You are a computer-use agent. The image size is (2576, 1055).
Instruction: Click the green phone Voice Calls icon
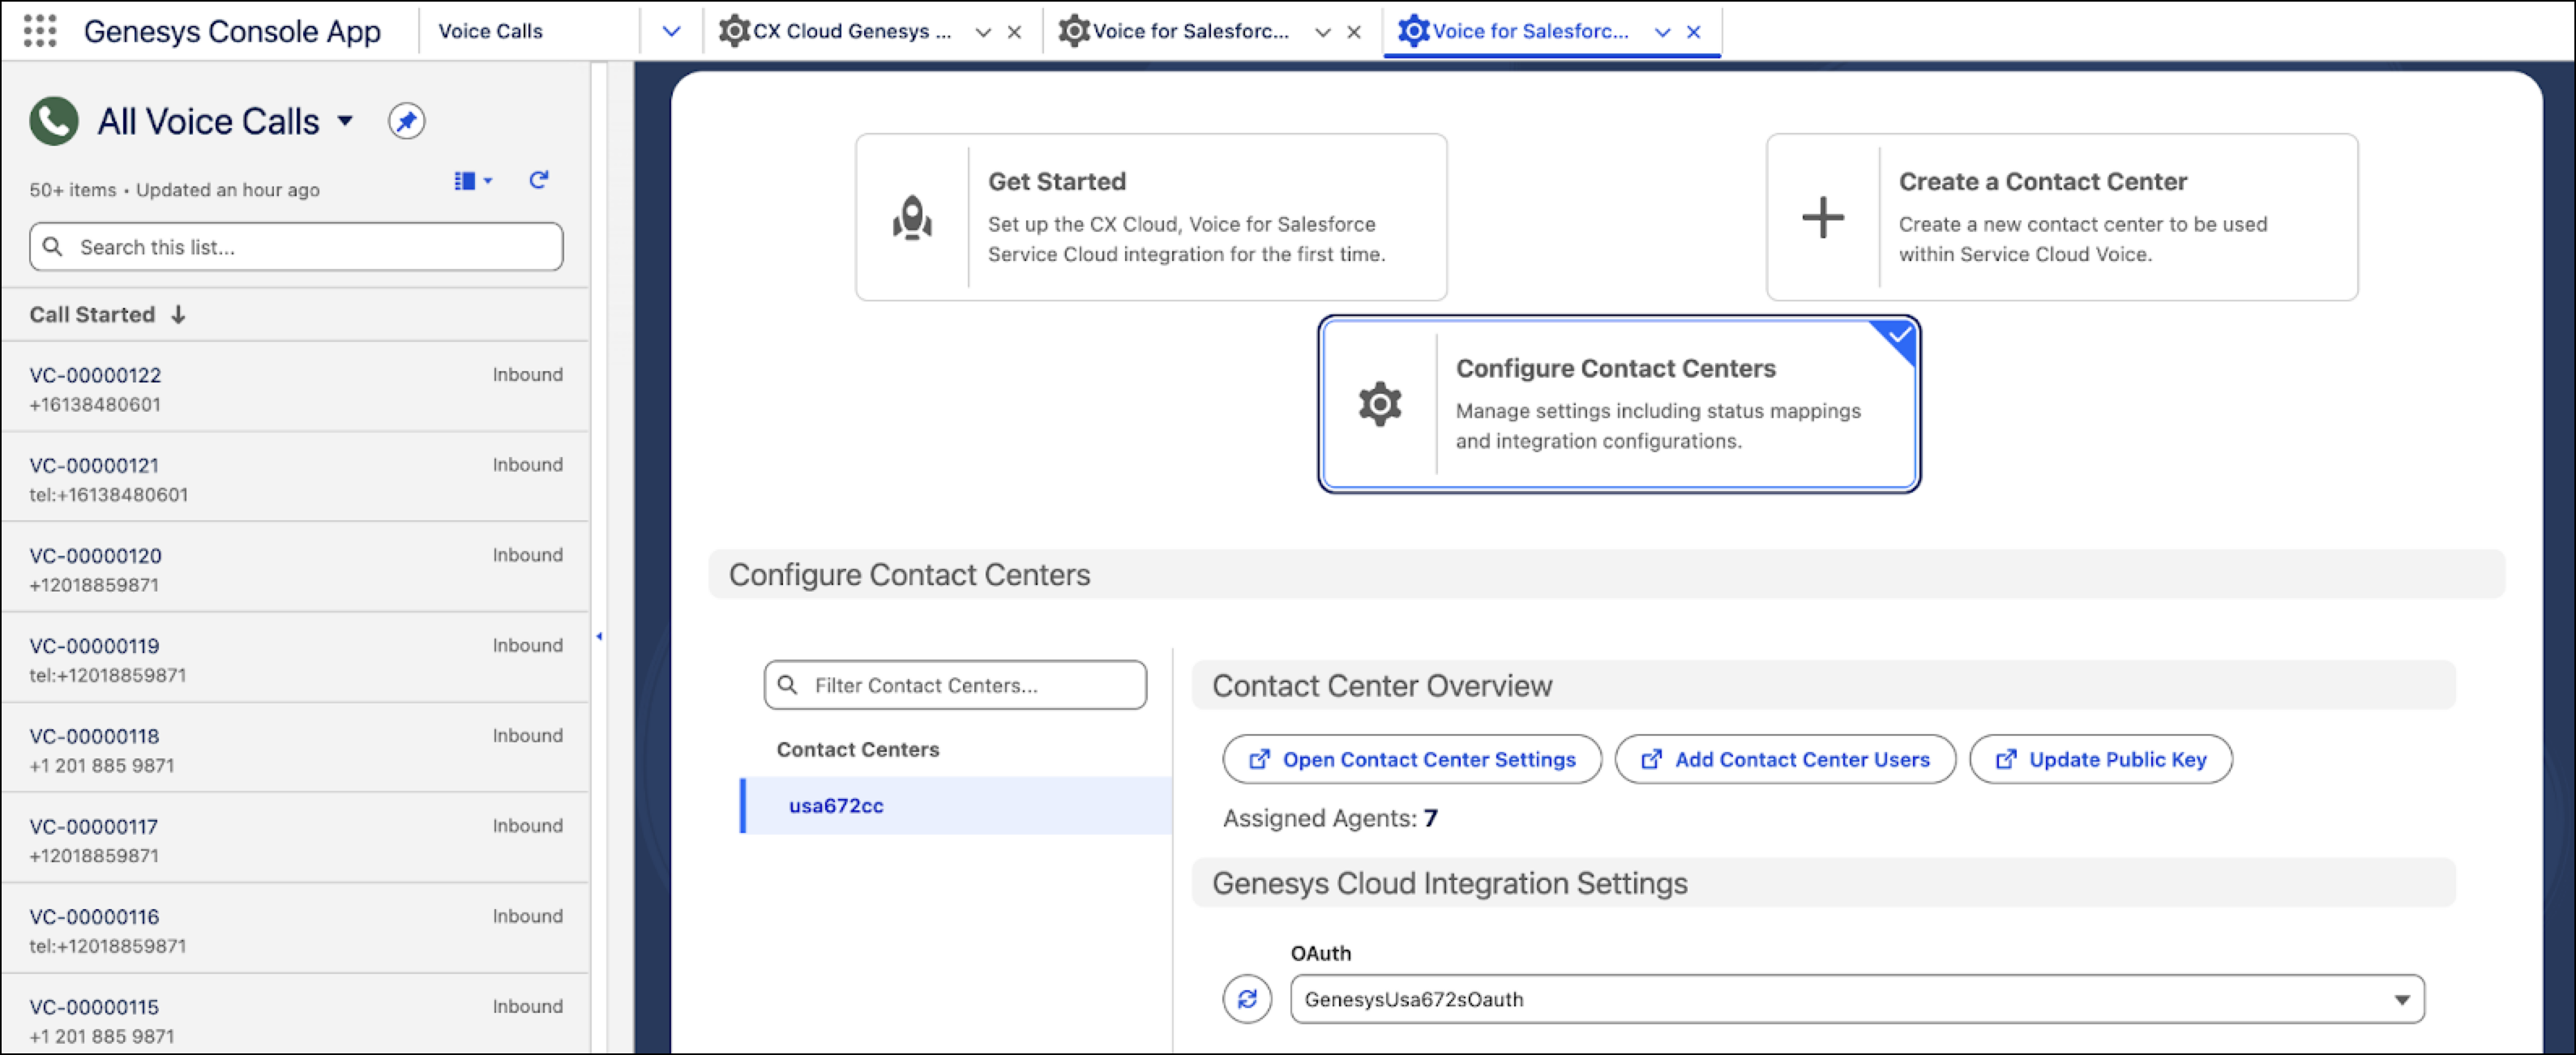54,121
